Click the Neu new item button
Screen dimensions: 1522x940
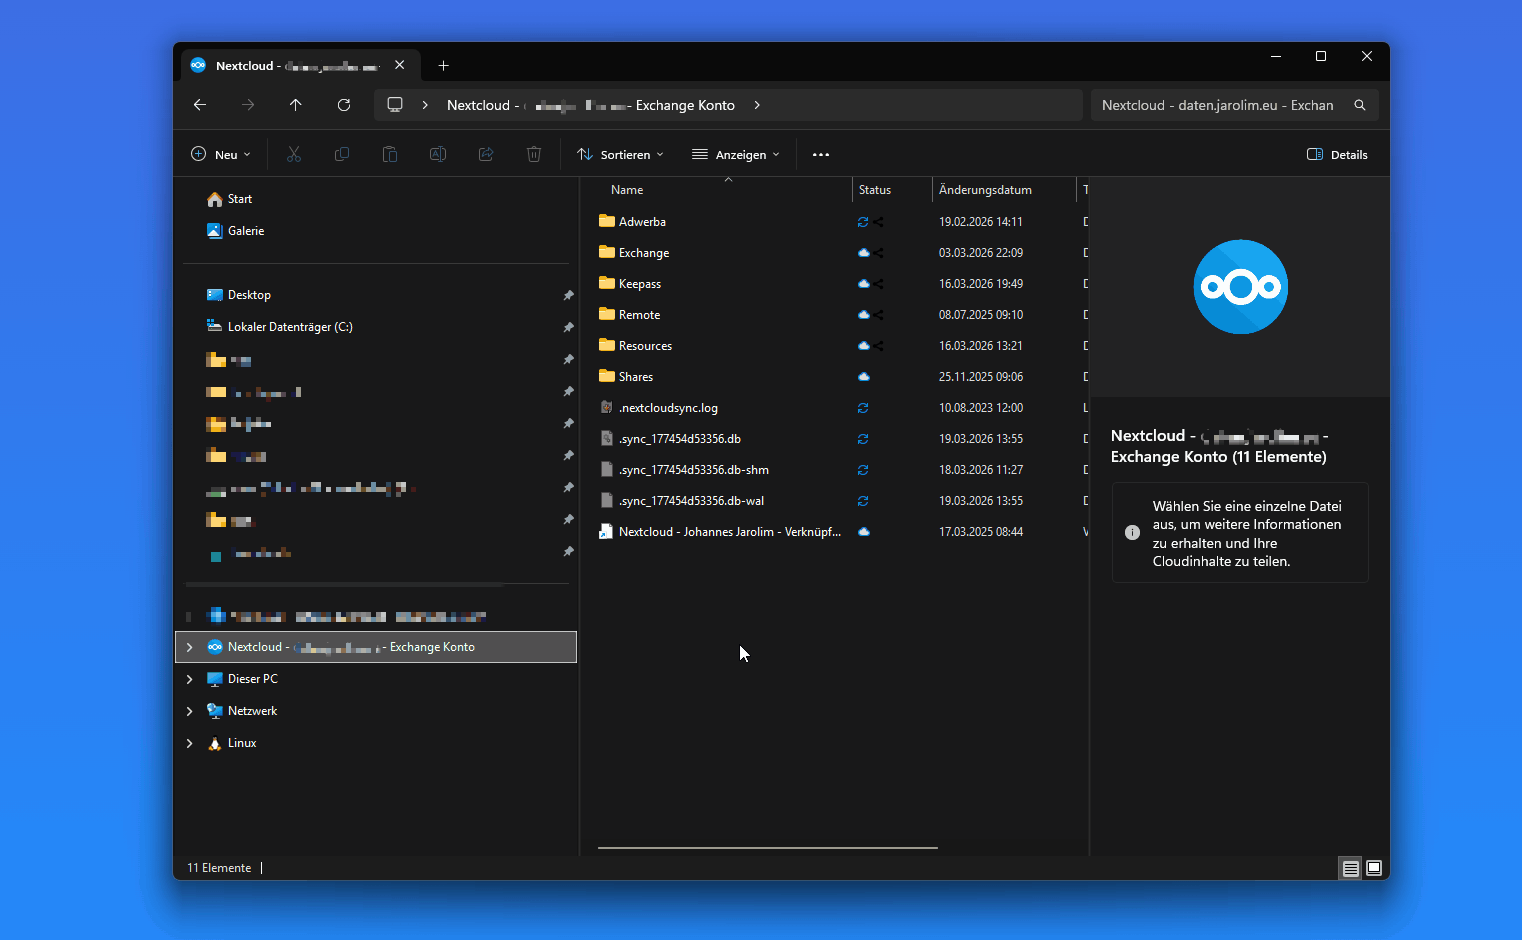(x=221, y=154)
